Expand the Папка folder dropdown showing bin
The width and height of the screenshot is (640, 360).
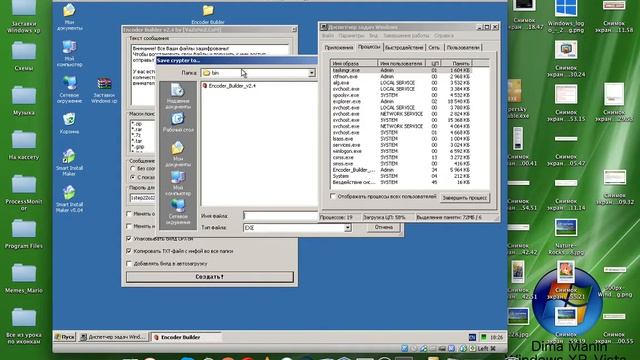[311, 73]
